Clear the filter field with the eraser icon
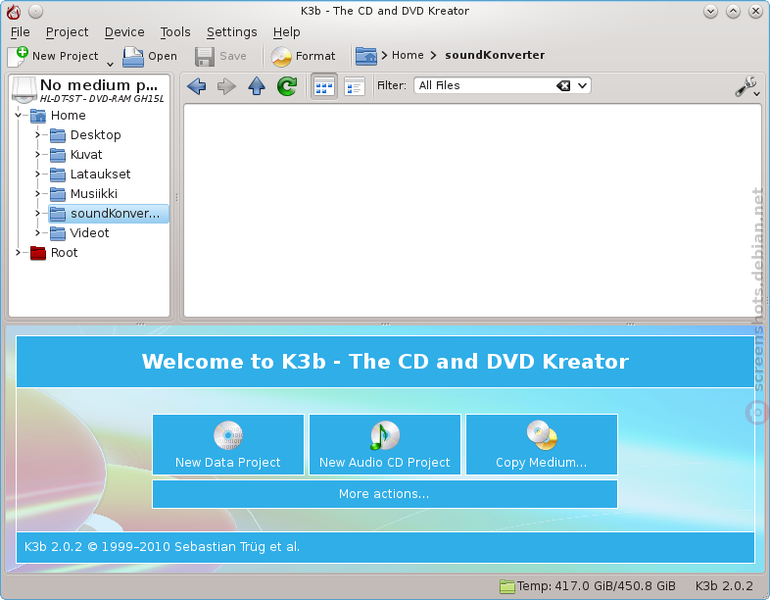This screenshot has width=770, height=600. tap(563, 85)
